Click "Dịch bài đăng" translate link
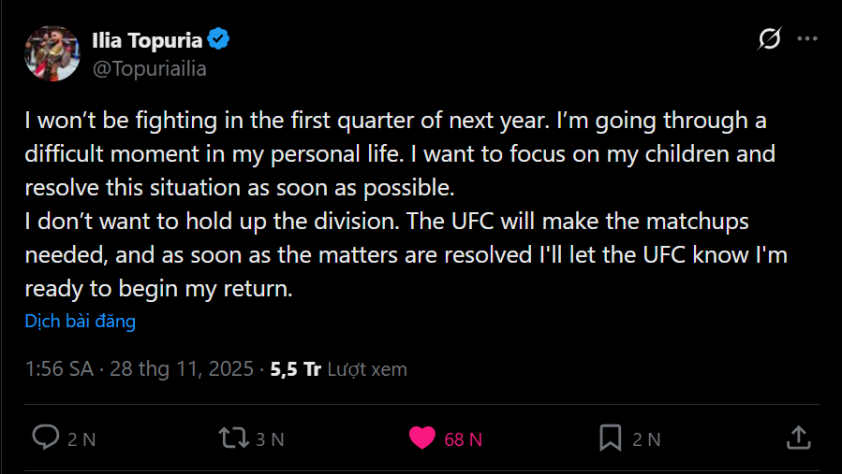842x474 pixels. pyautogui.click(x=80, y=322)
